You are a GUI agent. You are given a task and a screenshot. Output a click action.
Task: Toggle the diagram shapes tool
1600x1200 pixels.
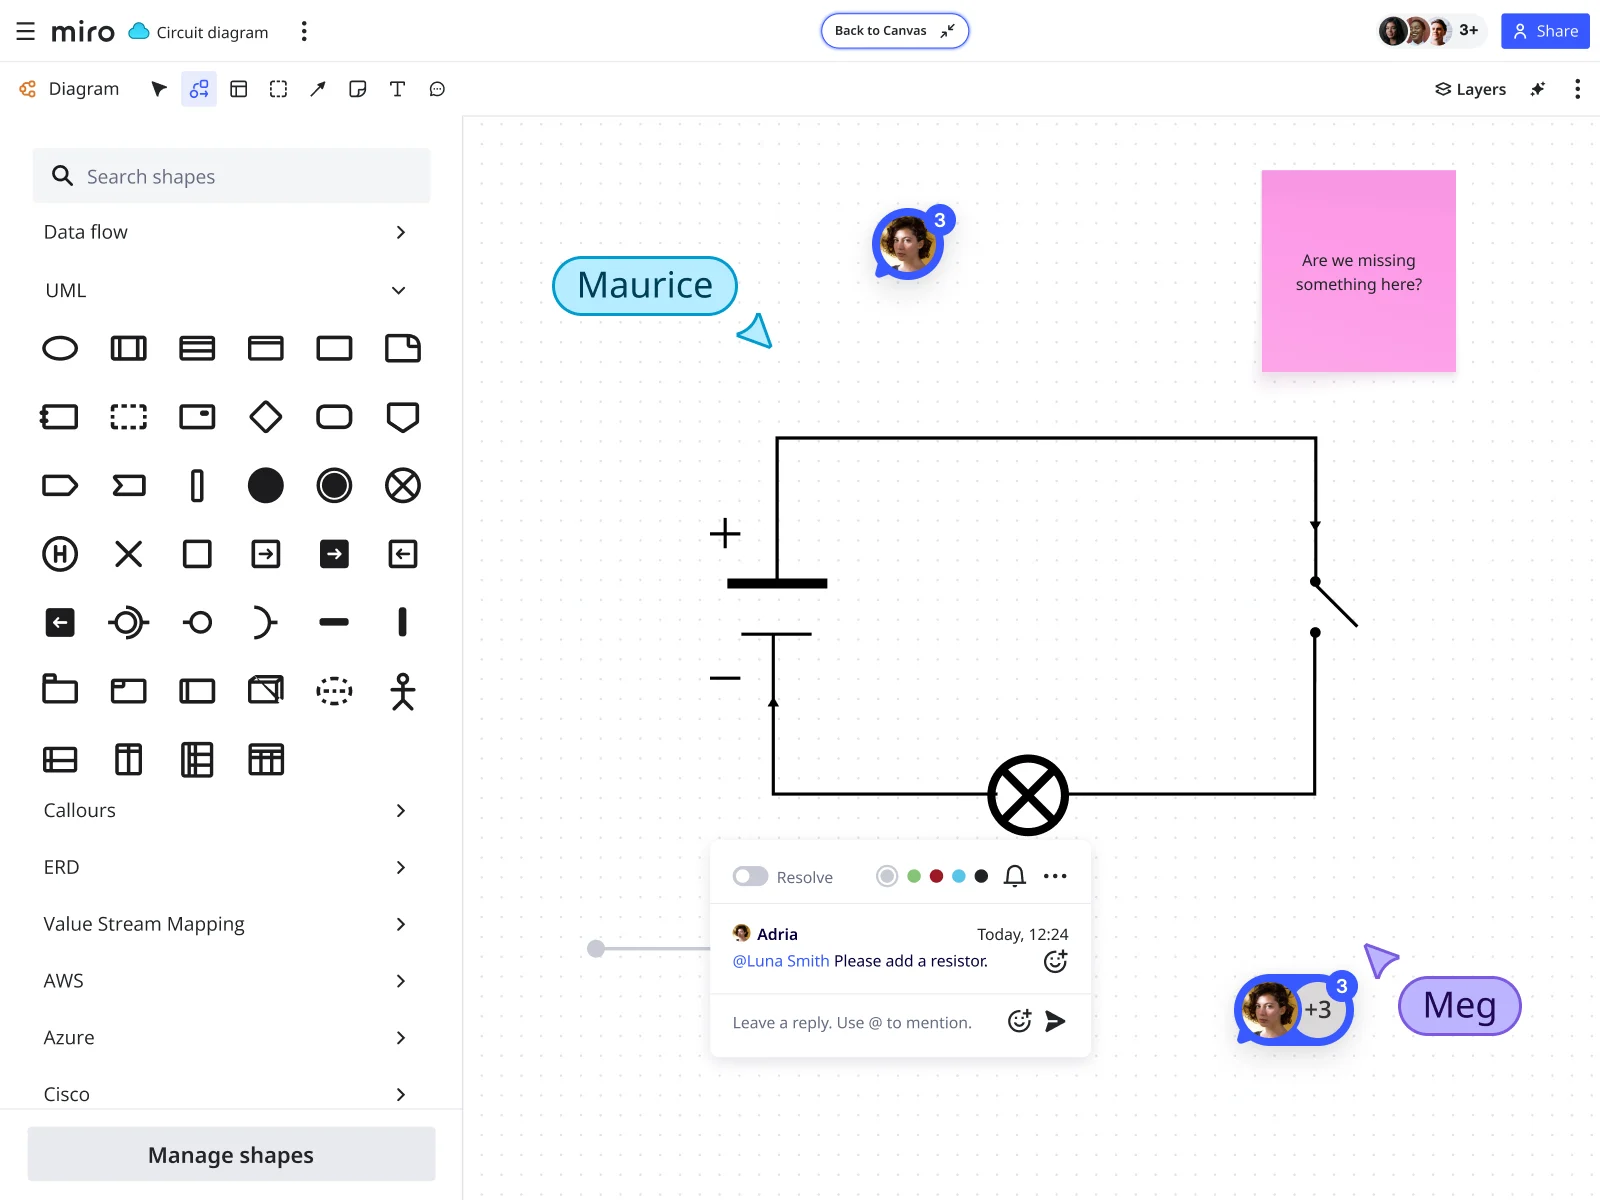click(199, 89)
